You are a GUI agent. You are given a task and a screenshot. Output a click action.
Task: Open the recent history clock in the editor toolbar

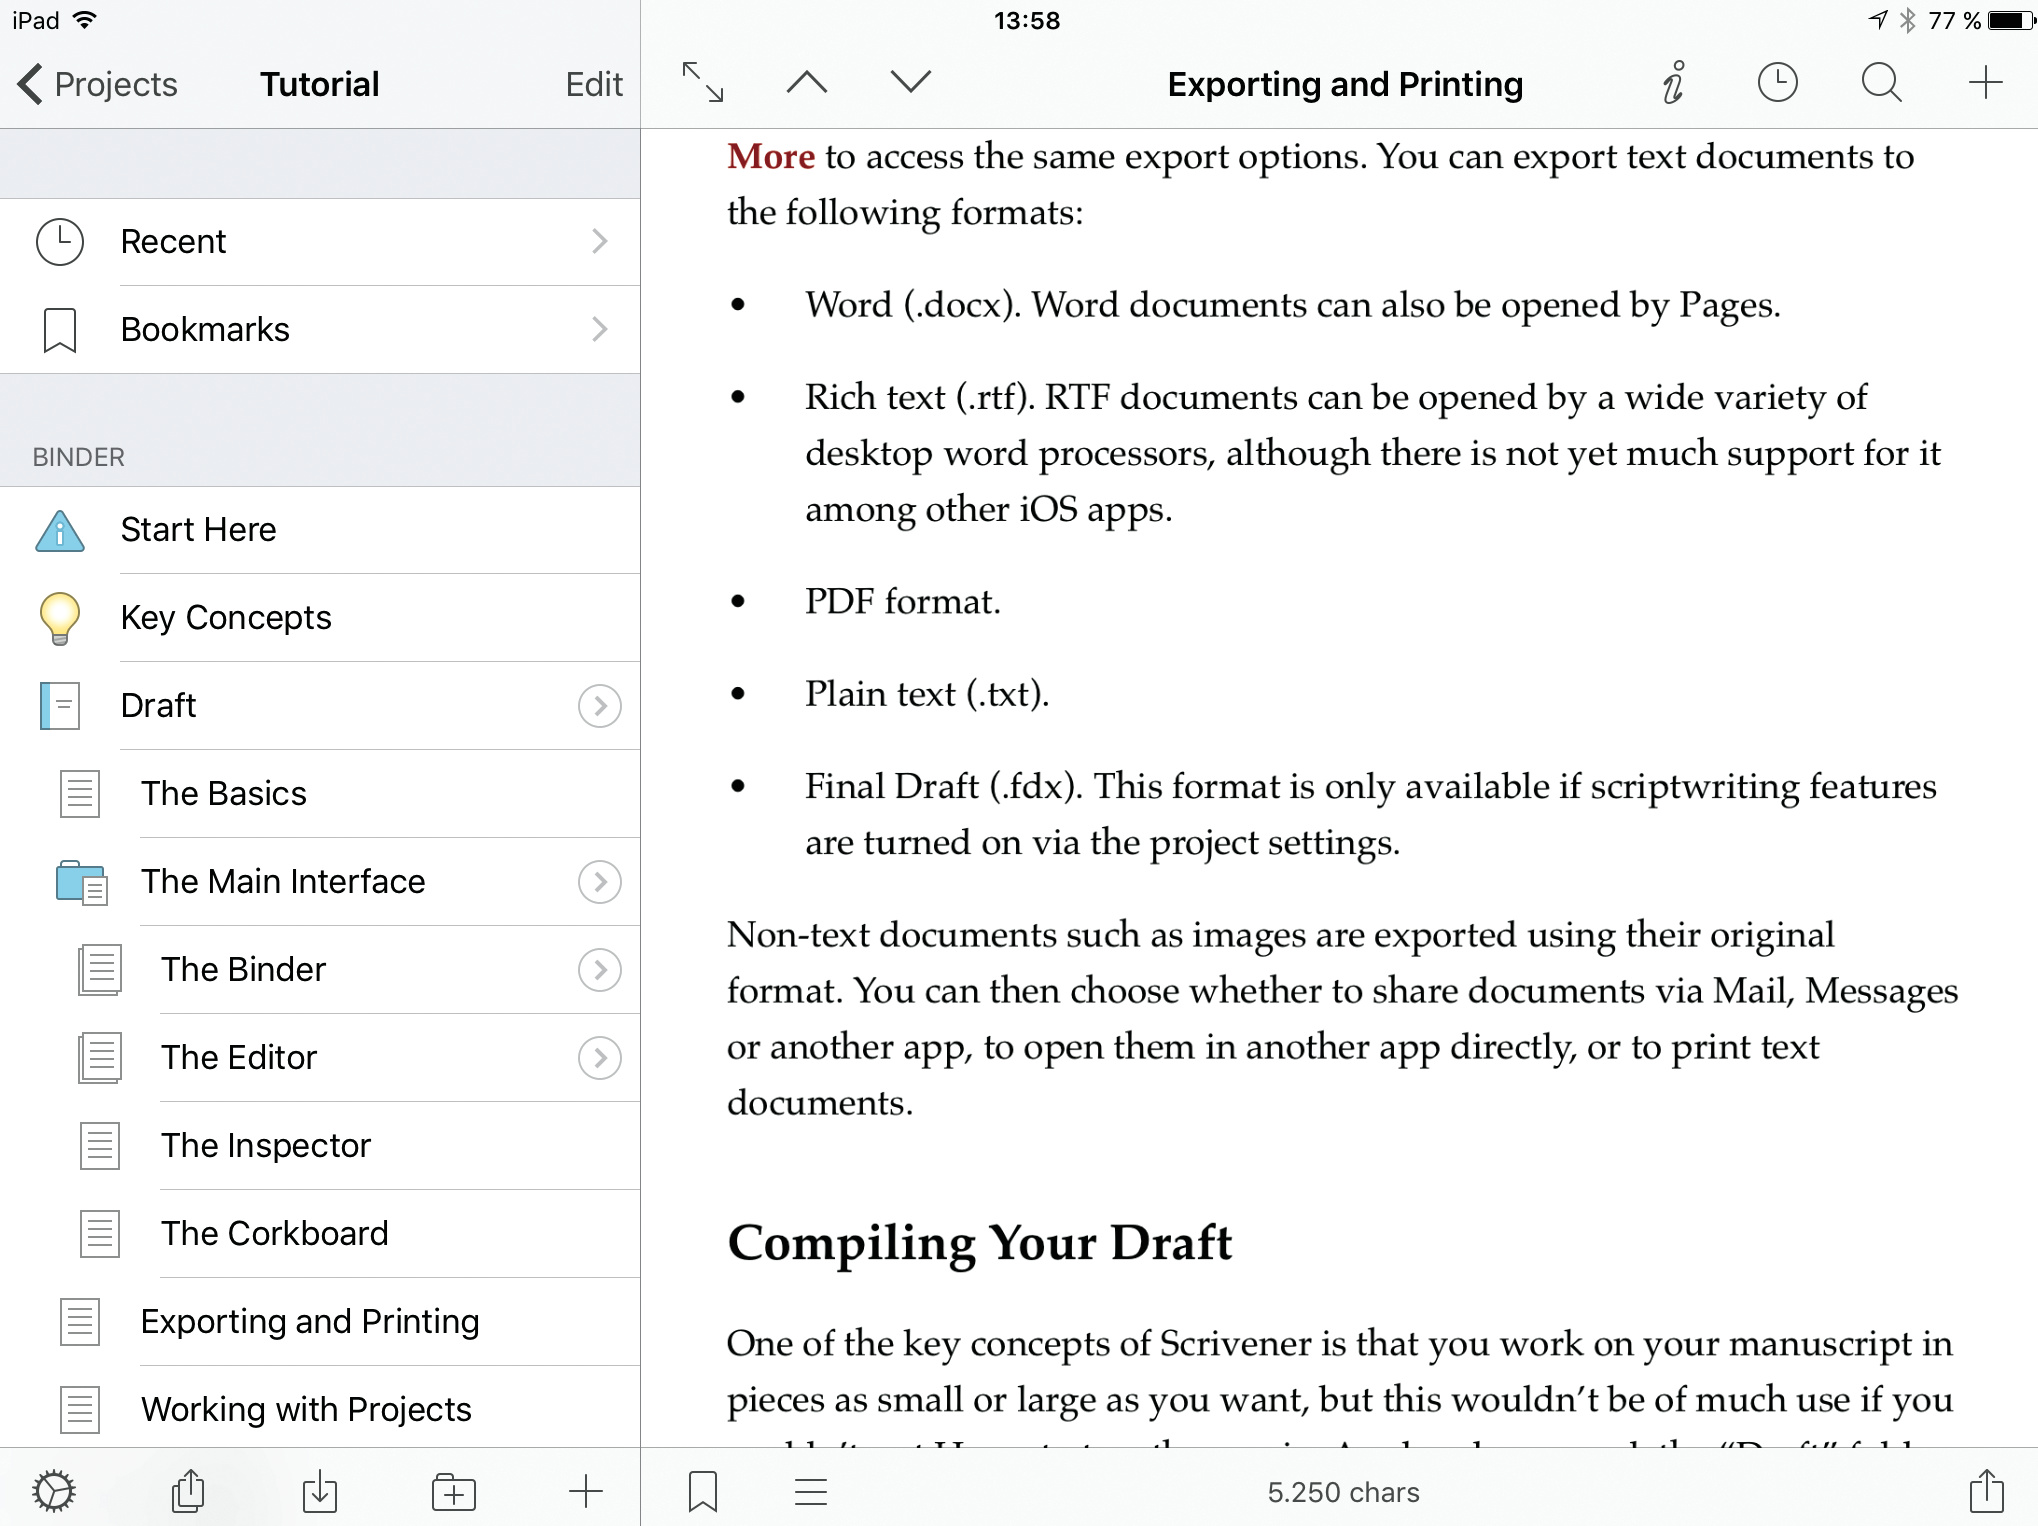[x=1777, y=83]
